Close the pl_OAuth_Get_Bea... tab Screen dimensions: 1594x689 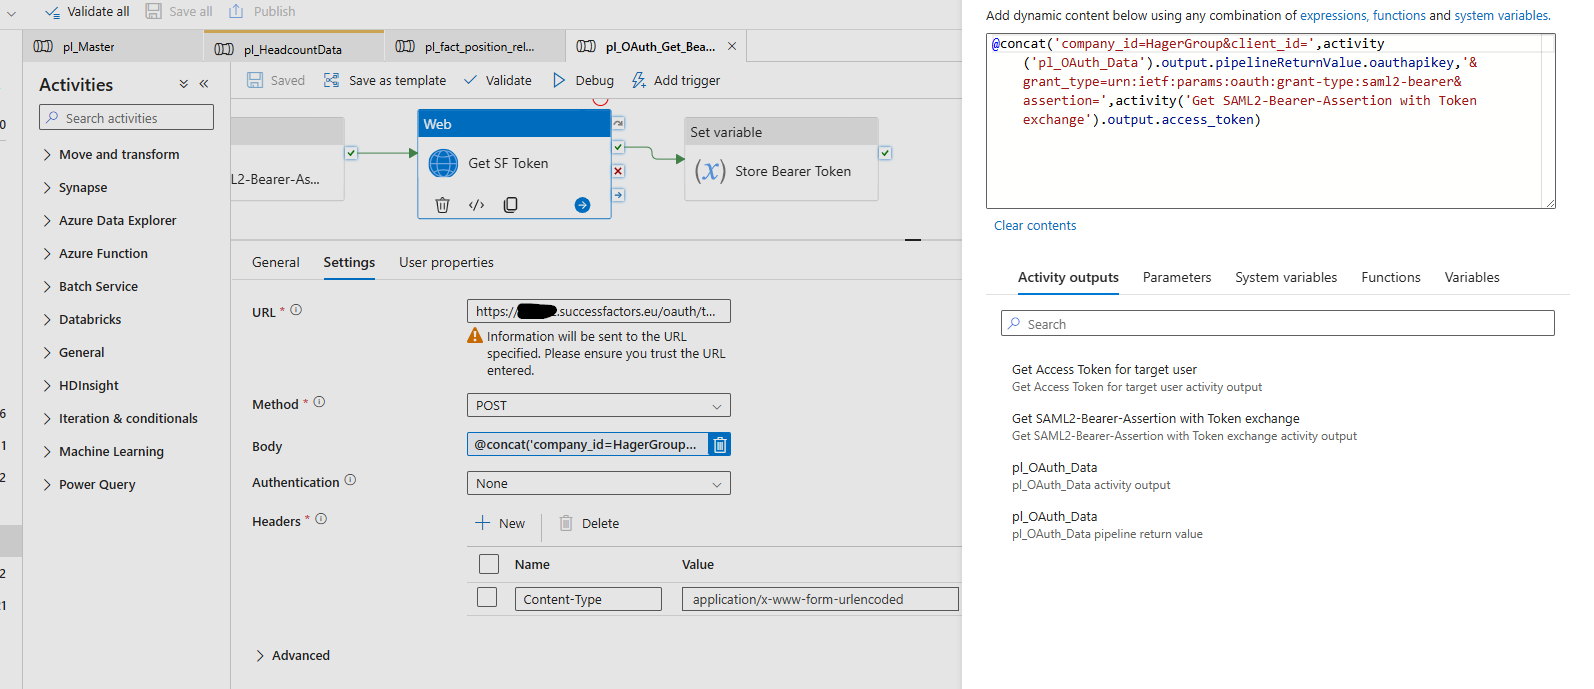[732, 46]
